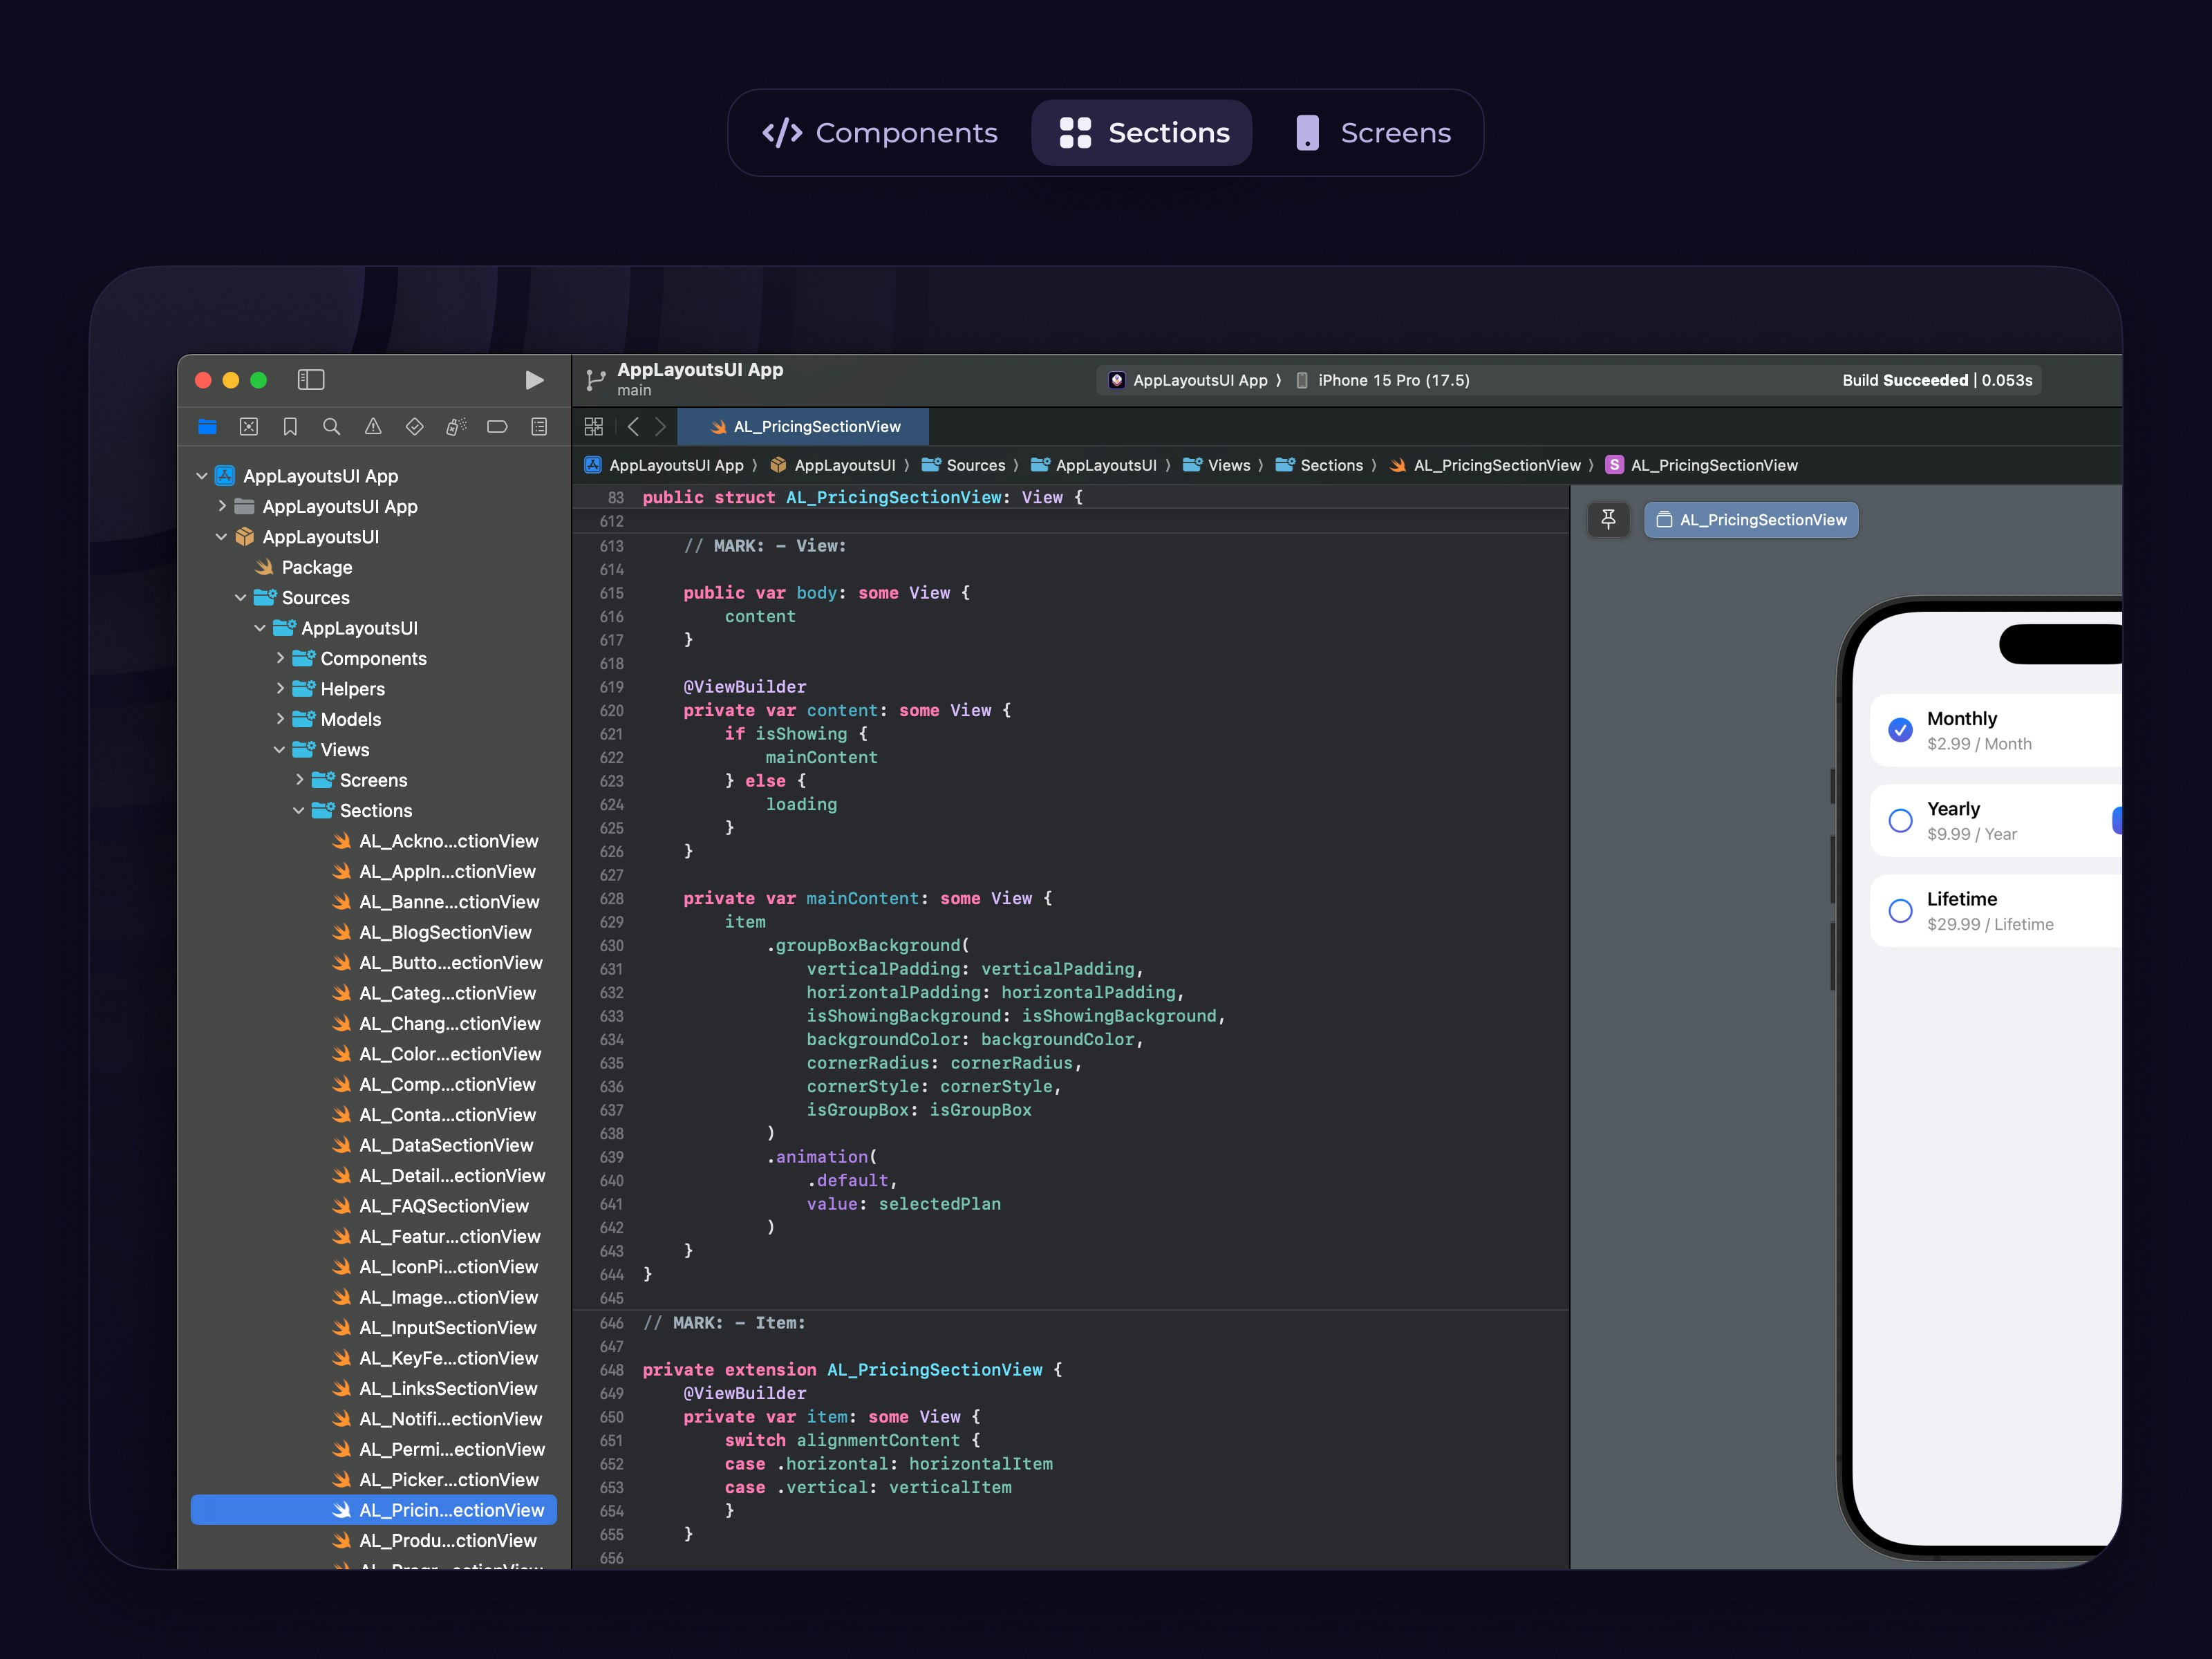Image resolution: width=2212 pixels, height=1659 pixels.
Task: Open the Find navigator magnifier icon
Action: point(332,427)
